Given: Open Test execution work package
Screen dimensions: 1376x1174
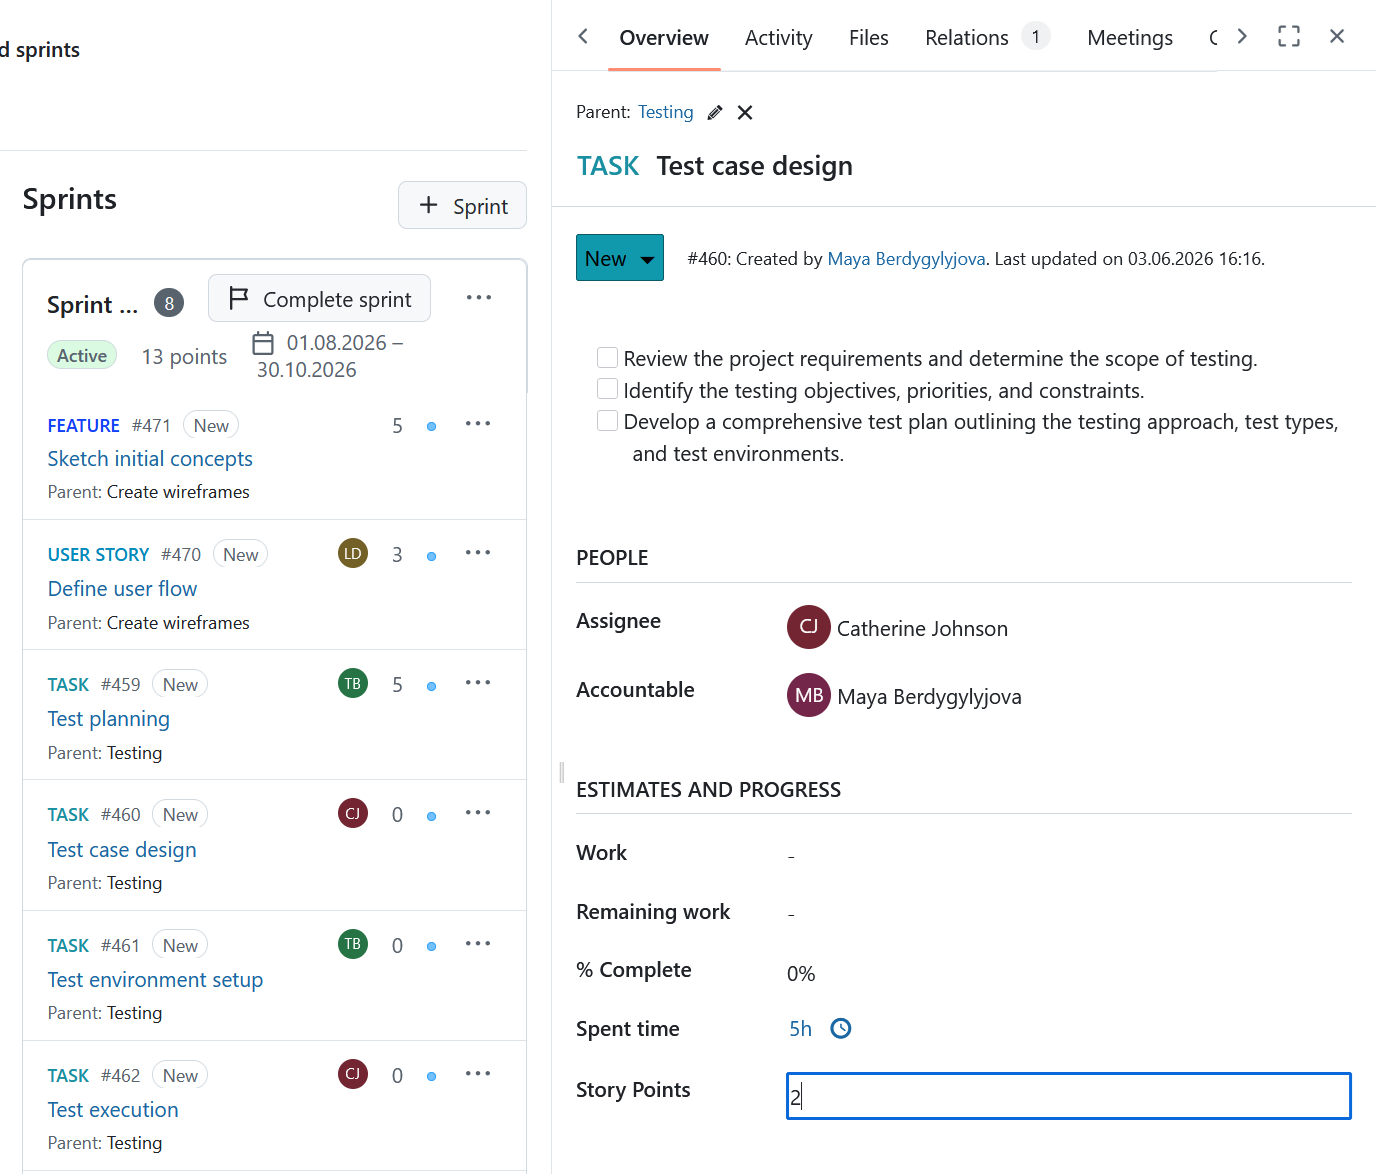Looking at the screenshot, I should click(x=113, y=1110).
